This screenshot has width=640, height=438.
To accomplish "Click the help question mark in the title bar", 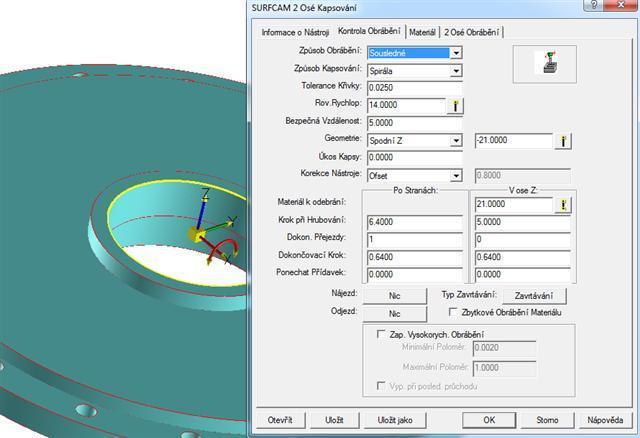I will click(594, 5).
